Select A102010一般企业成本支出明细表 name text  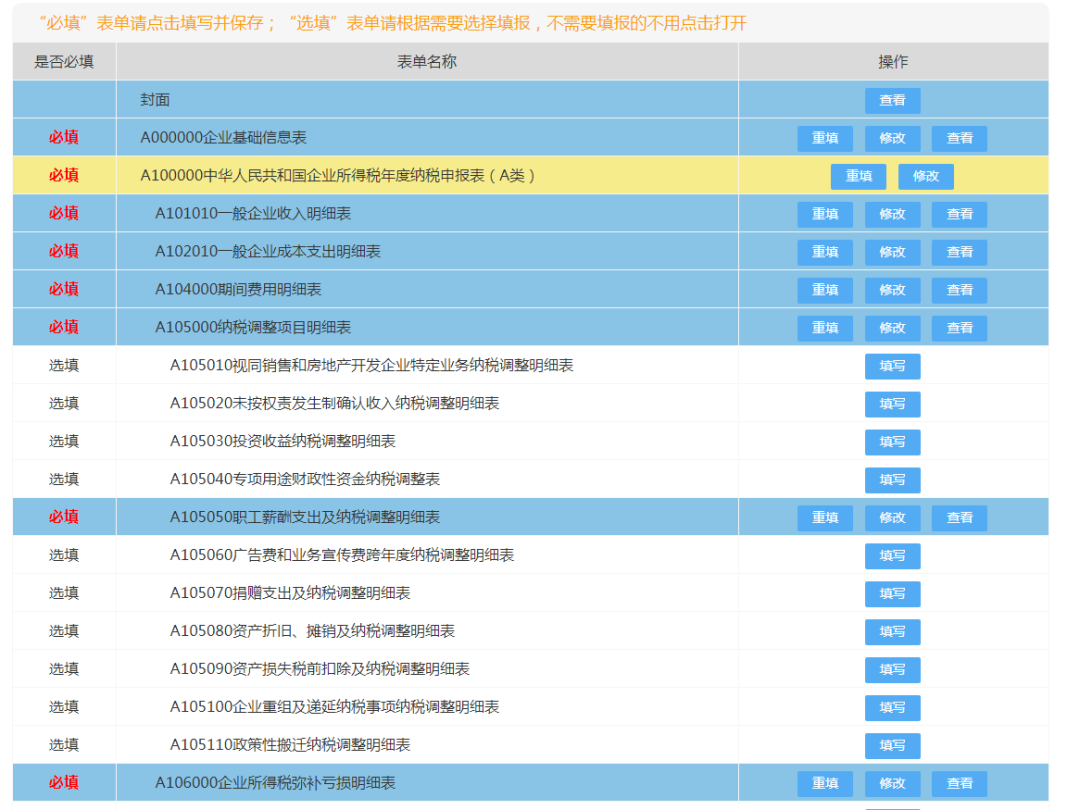[268, 251]
